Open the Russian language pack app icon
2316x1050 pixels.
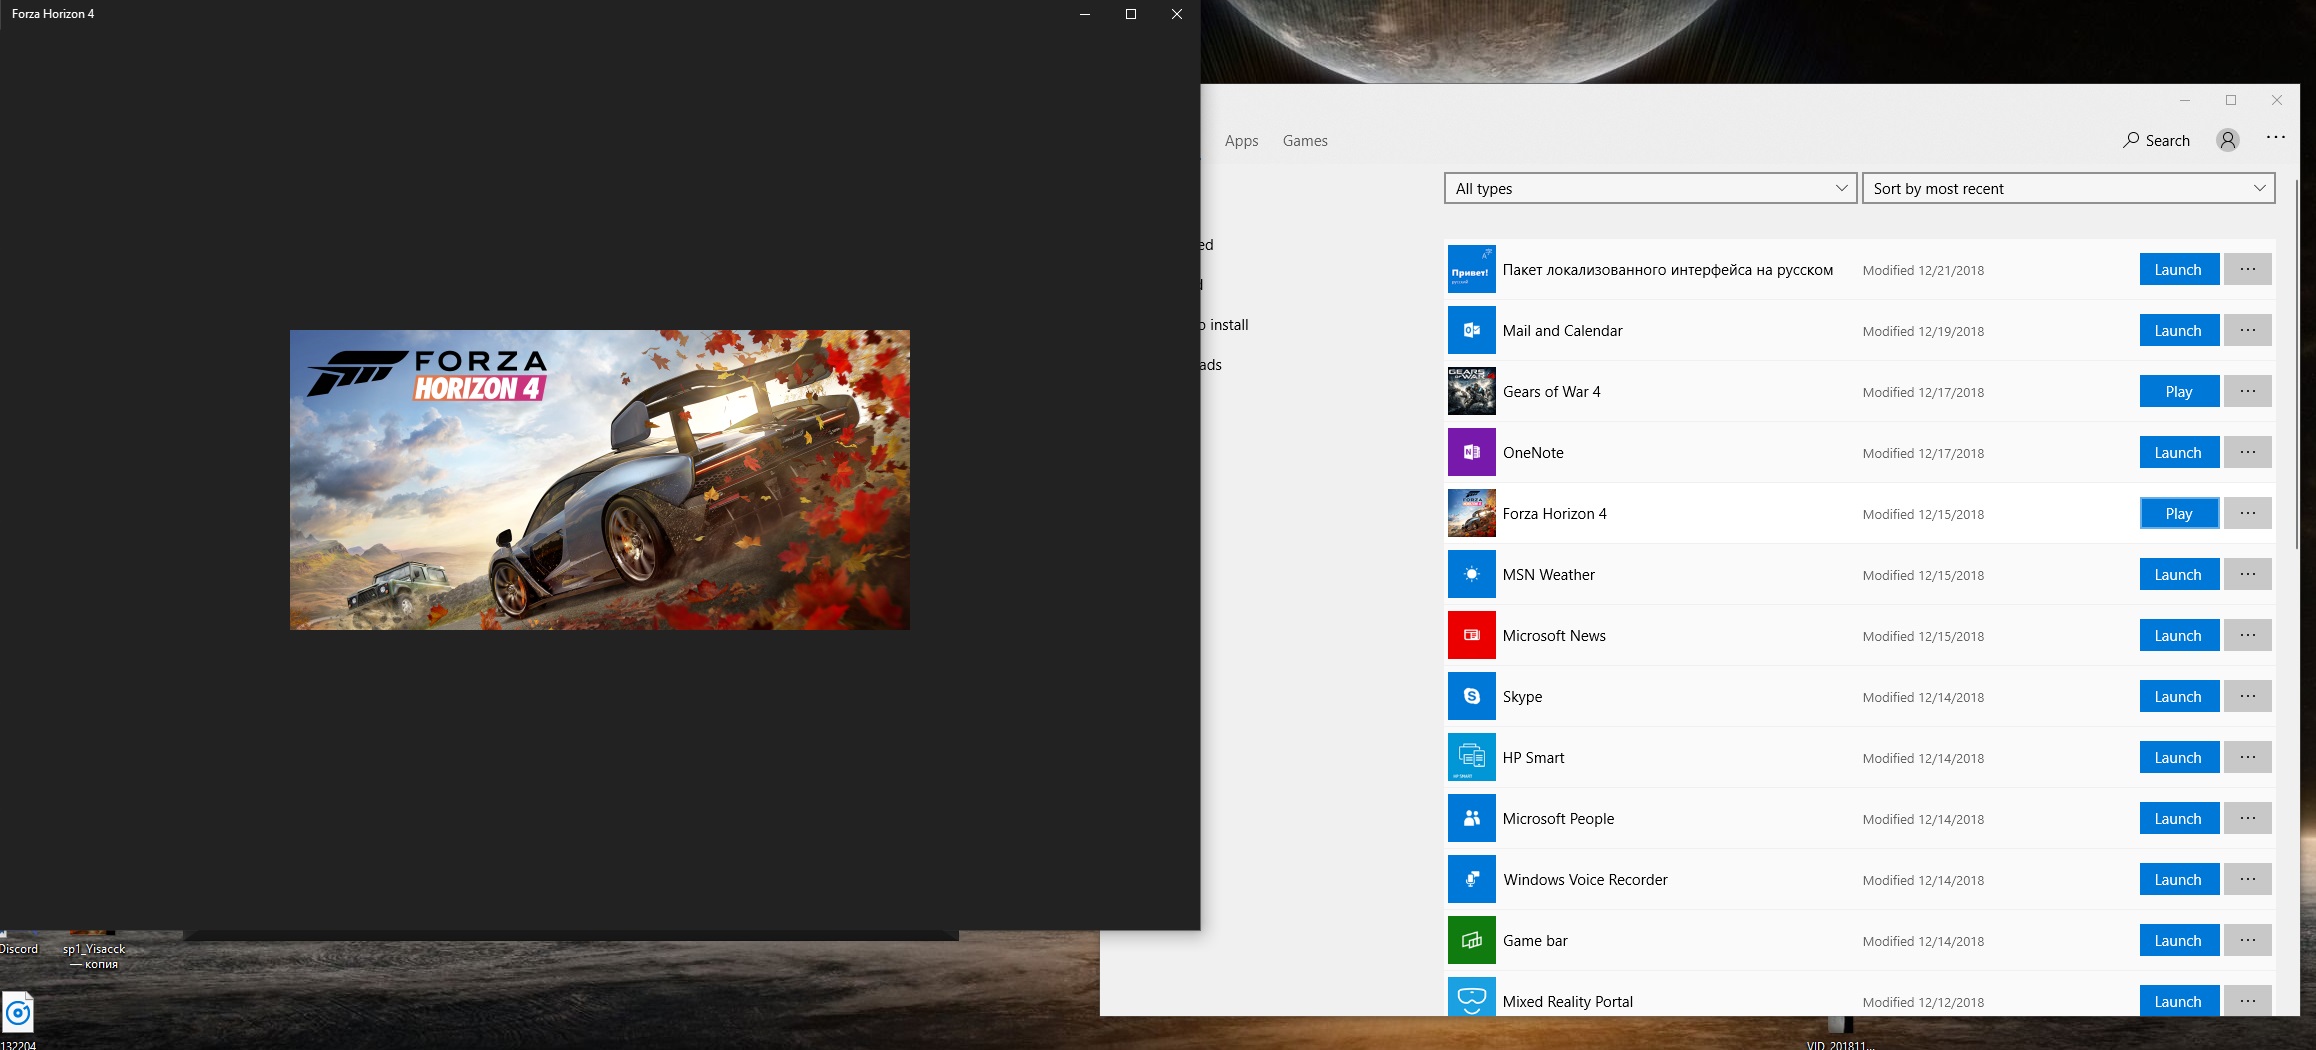pos(1471,270)
